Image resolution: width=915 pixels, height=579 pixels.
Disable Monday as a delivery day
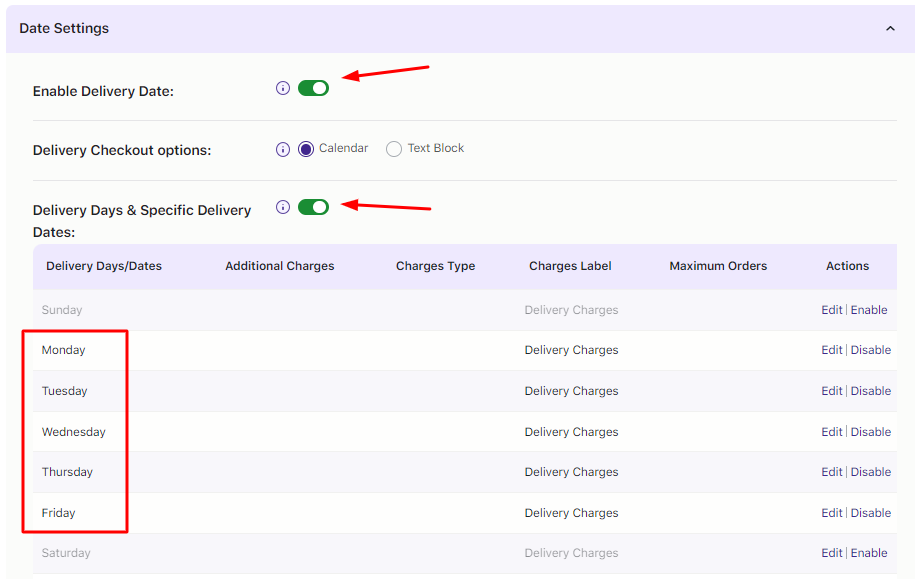[x=871, y=350]
